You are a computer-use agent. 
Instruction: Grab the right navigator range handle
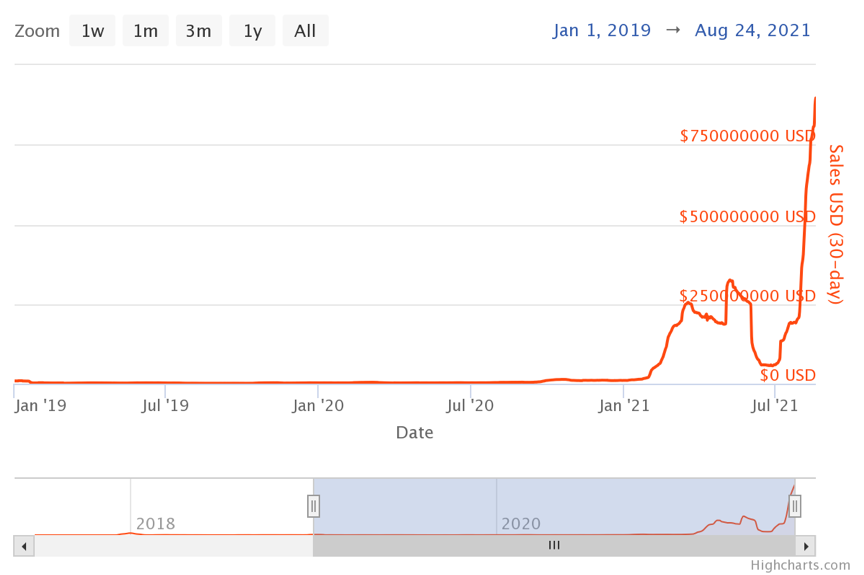tap(795, 506)
